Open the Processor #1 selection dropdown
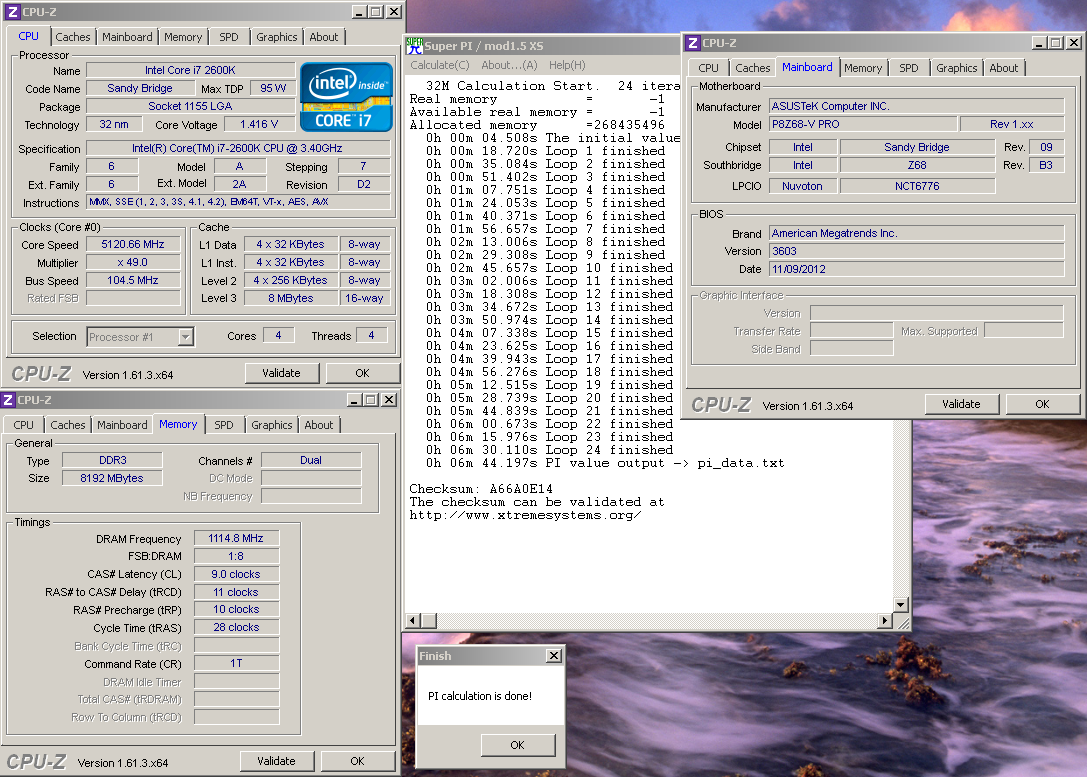This screenshot has height=777, width=1087. coord(185,337)
